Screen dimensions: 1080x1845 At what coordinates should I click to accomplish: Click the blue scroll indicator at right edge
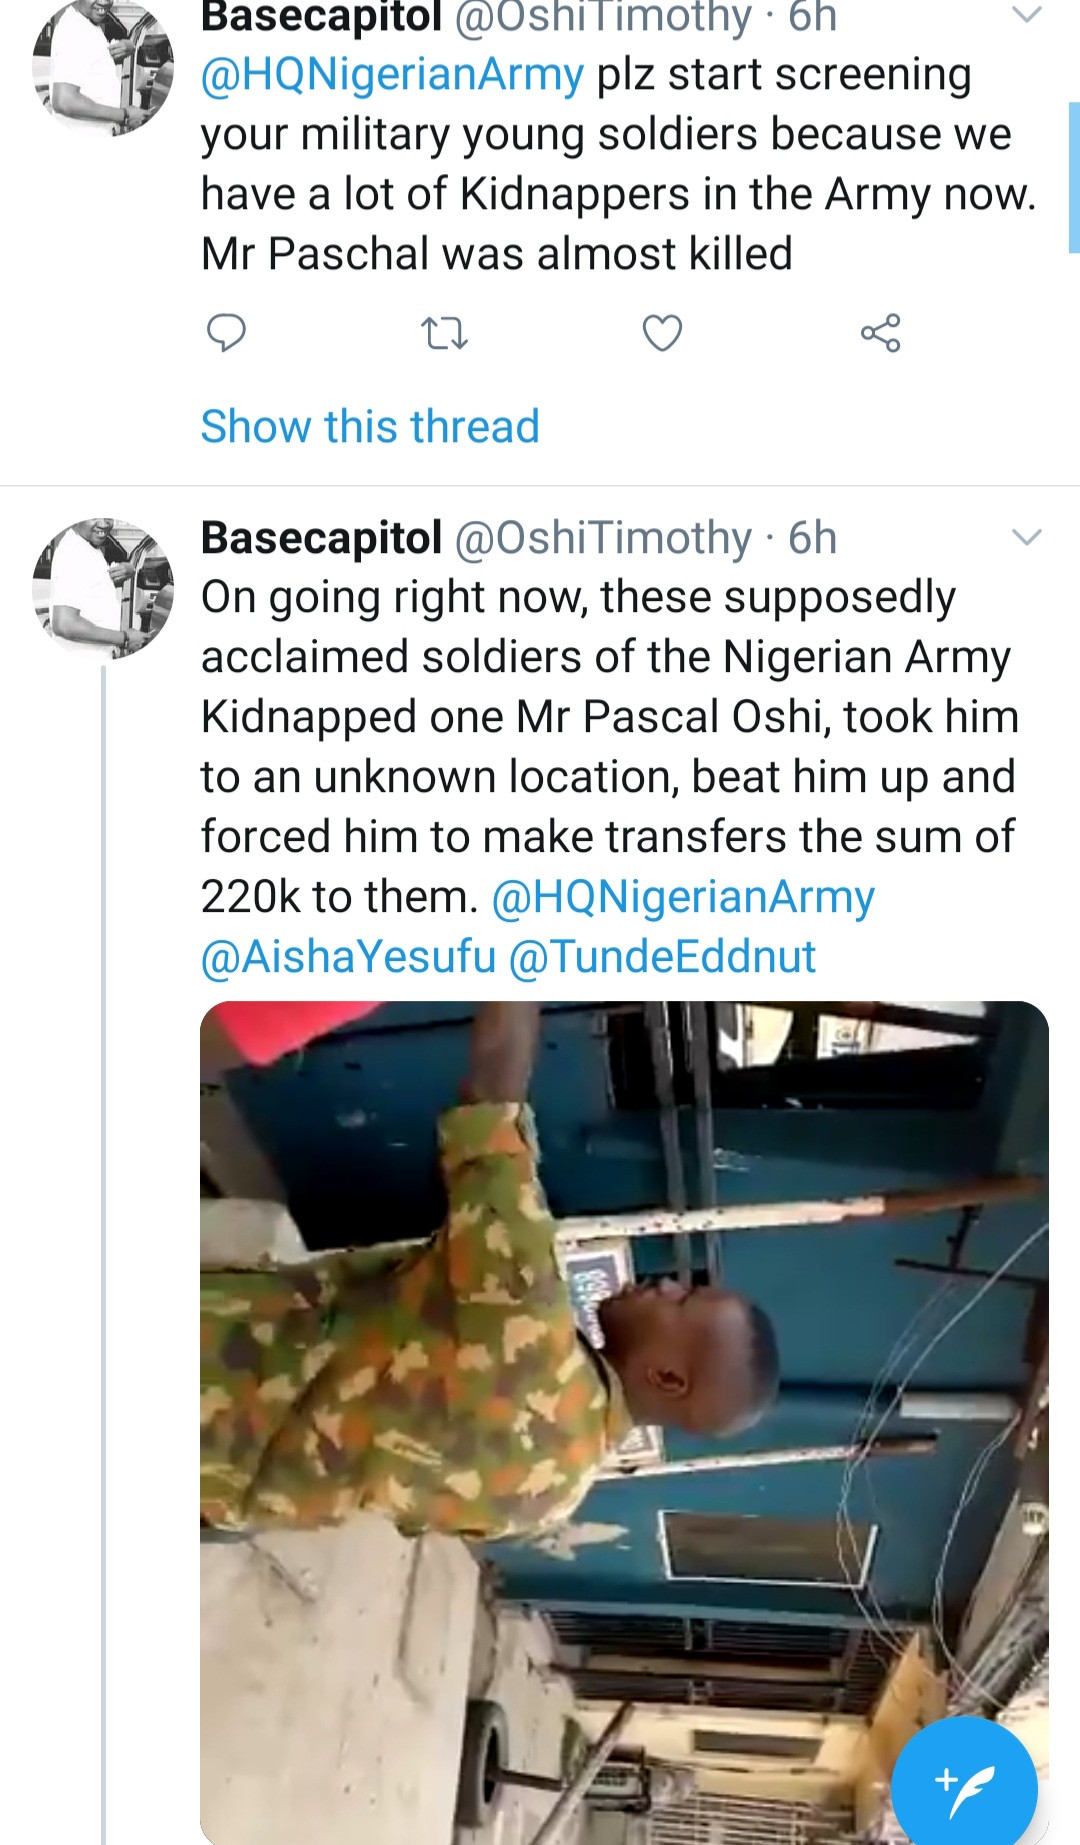(x=1073, y=177)
